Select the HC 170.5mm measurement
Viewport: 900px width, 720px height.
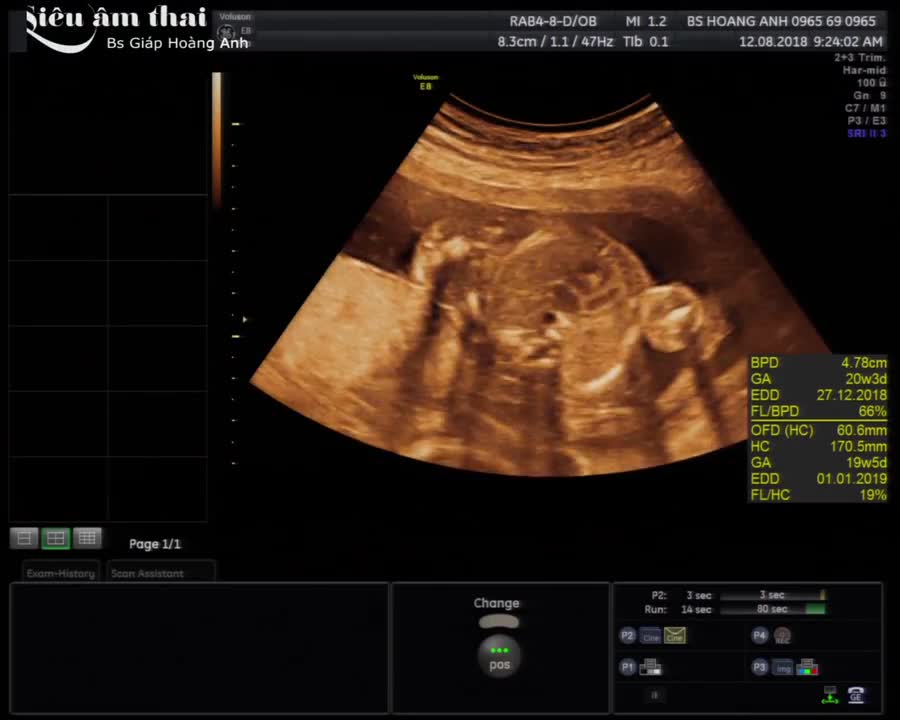point(818,446)
